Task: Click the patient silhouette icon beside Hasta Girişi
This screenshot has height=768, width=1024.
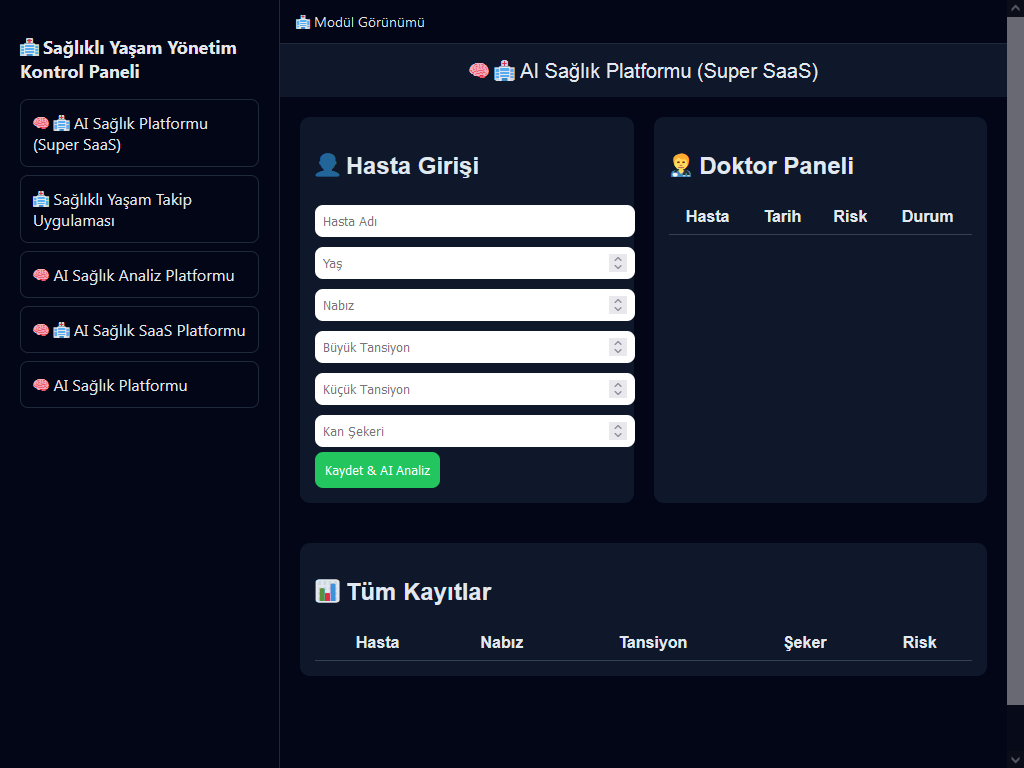Action: pos(327,165)
